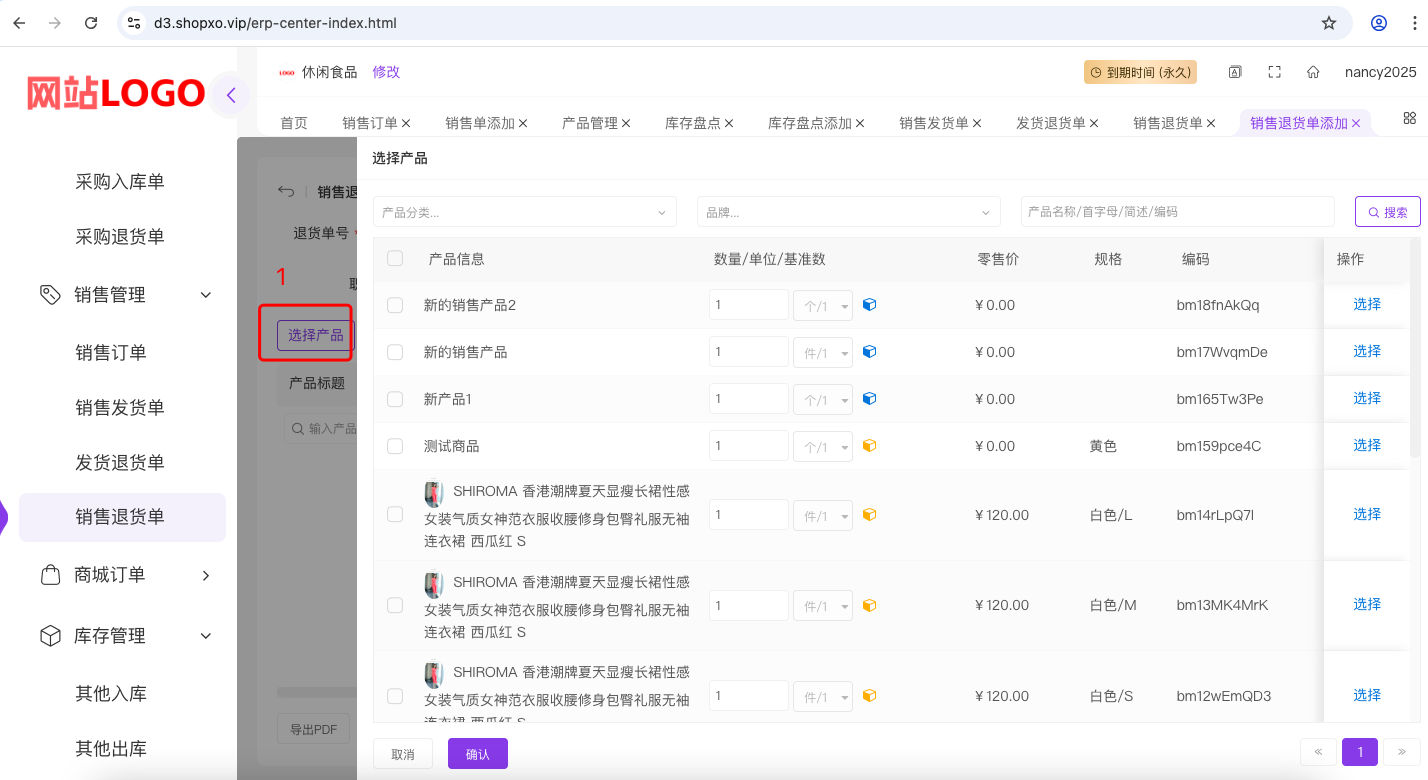This screenshot has width=1428, height=780.
Task: Open the tab grid menu icon
Action: [x=1410, y=118]
